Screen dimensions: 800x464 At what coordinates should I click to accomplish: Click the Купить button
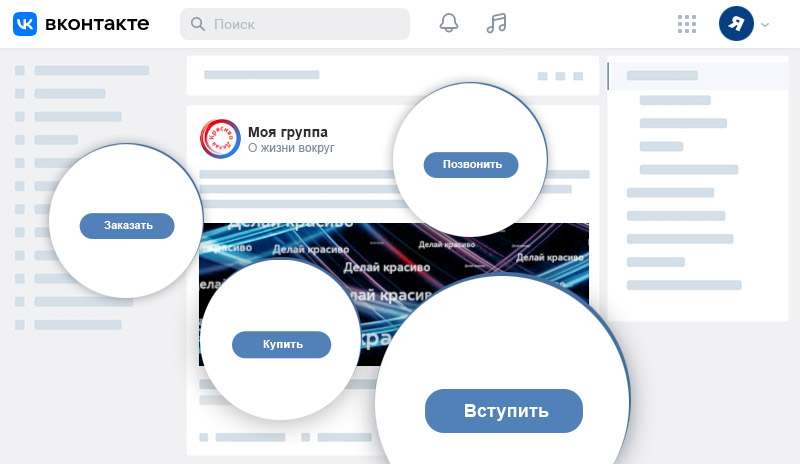[x=282, y=345]
